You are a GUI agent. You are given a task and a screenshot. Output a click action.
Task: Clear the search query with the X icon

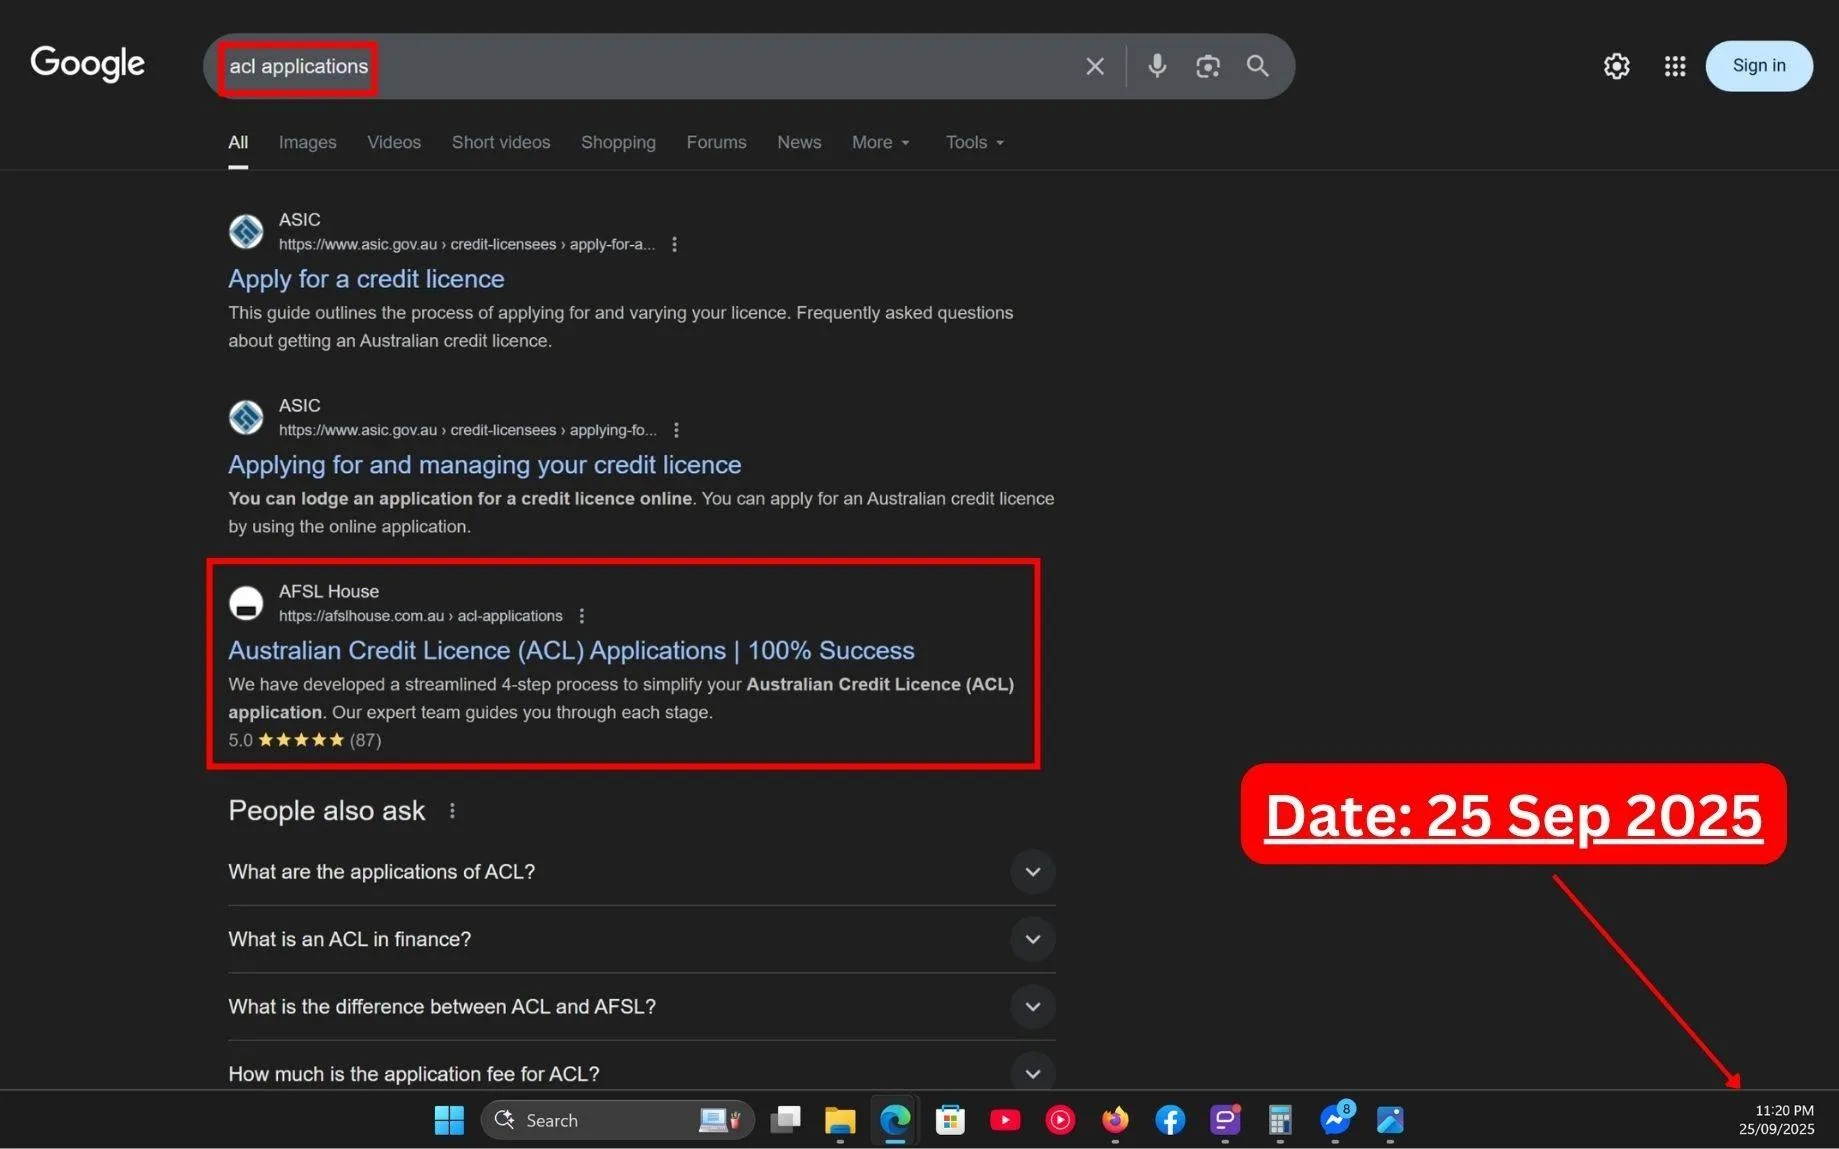point(1094,66)
